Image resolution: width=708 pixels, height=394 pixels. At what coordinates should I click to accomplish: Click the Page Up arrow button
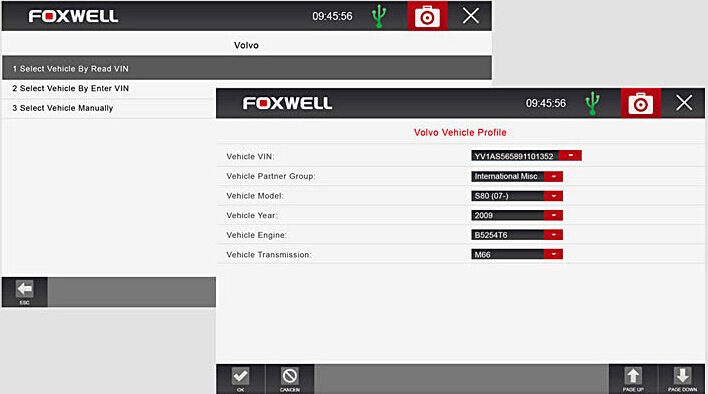click(x=633, y=379)
